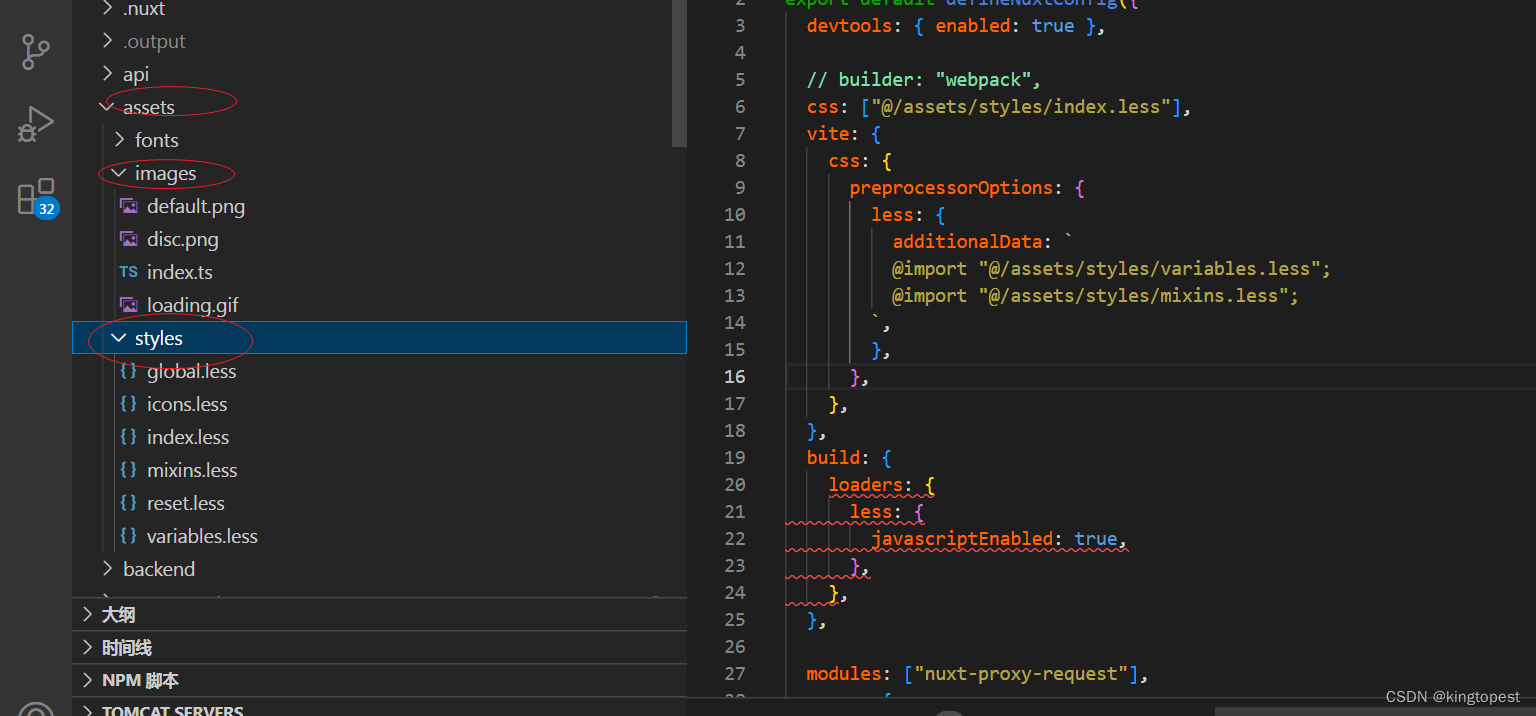Click the global.less braces icon
The height and width of the screenshot is (716, 1536).
(128, 371)
